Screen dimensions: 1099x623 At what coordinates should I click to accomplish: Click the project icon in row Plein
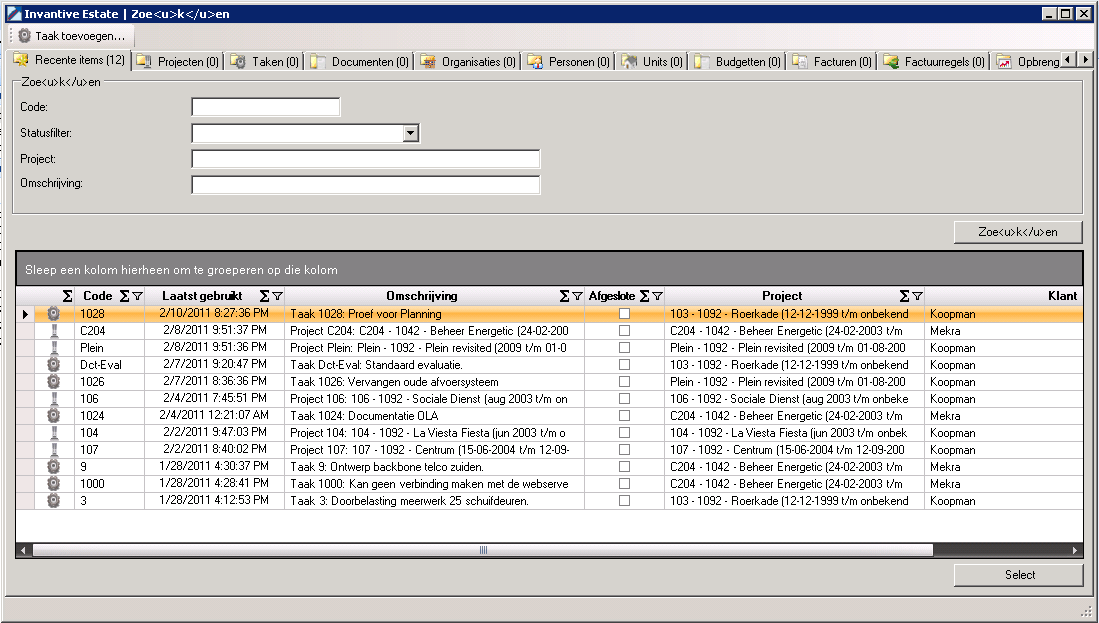(54, 348)
